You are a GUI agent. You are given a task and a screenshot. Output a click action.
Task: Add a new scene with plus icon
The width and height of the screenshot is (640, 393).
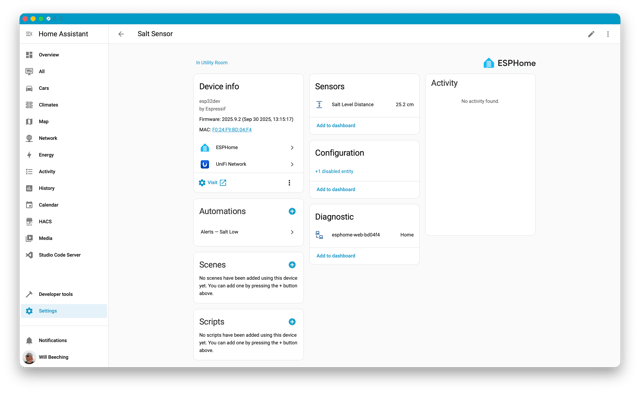292,265
